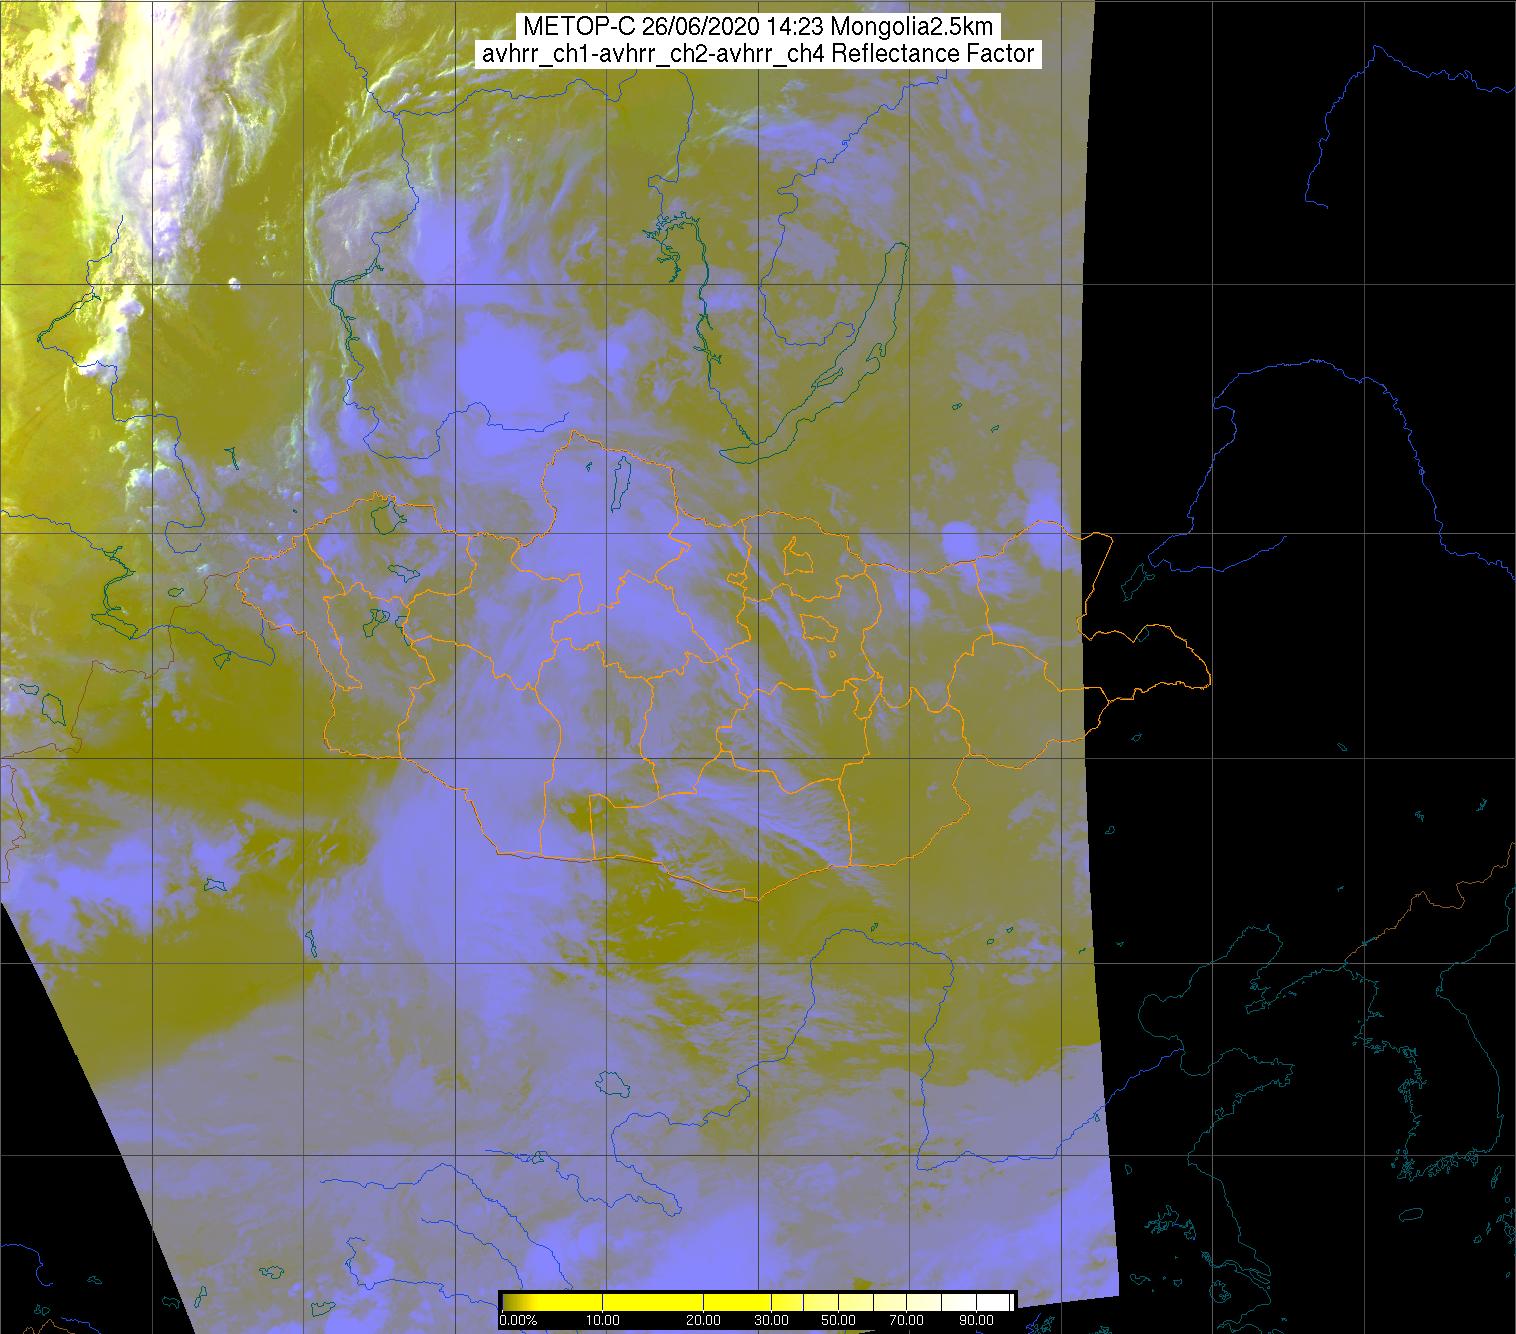This screenshot has height=1334, width=1516.
Task: Click the 50.00 label on the color scale
Action: [x=838, y=1320]
